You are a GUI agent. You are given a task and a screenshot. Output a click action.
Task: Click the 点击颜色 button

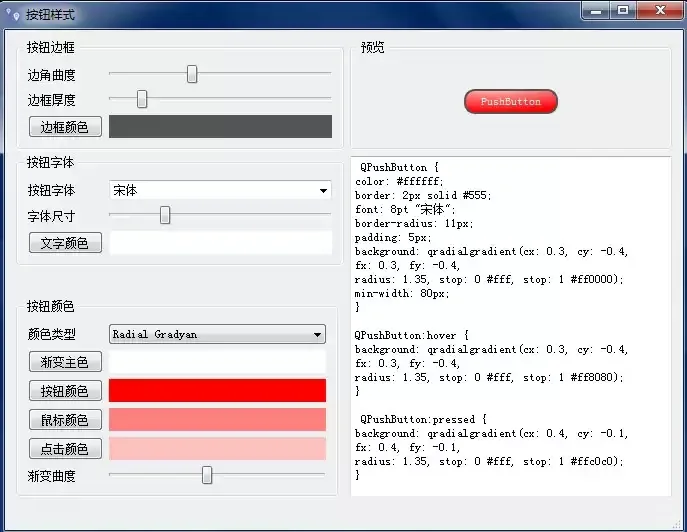[65, 449]
